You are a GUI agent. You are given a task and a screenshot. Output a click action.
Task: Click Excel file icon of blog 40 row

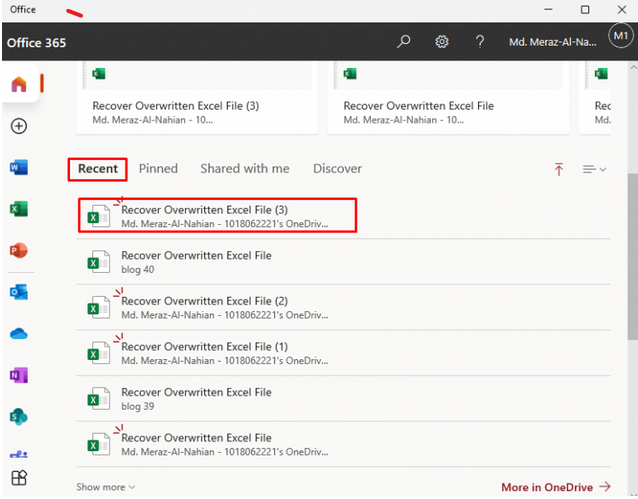(x=98, y=261)
